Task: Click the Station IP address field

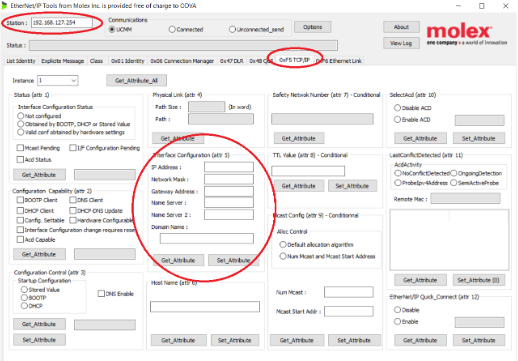Action: (62, 23)
